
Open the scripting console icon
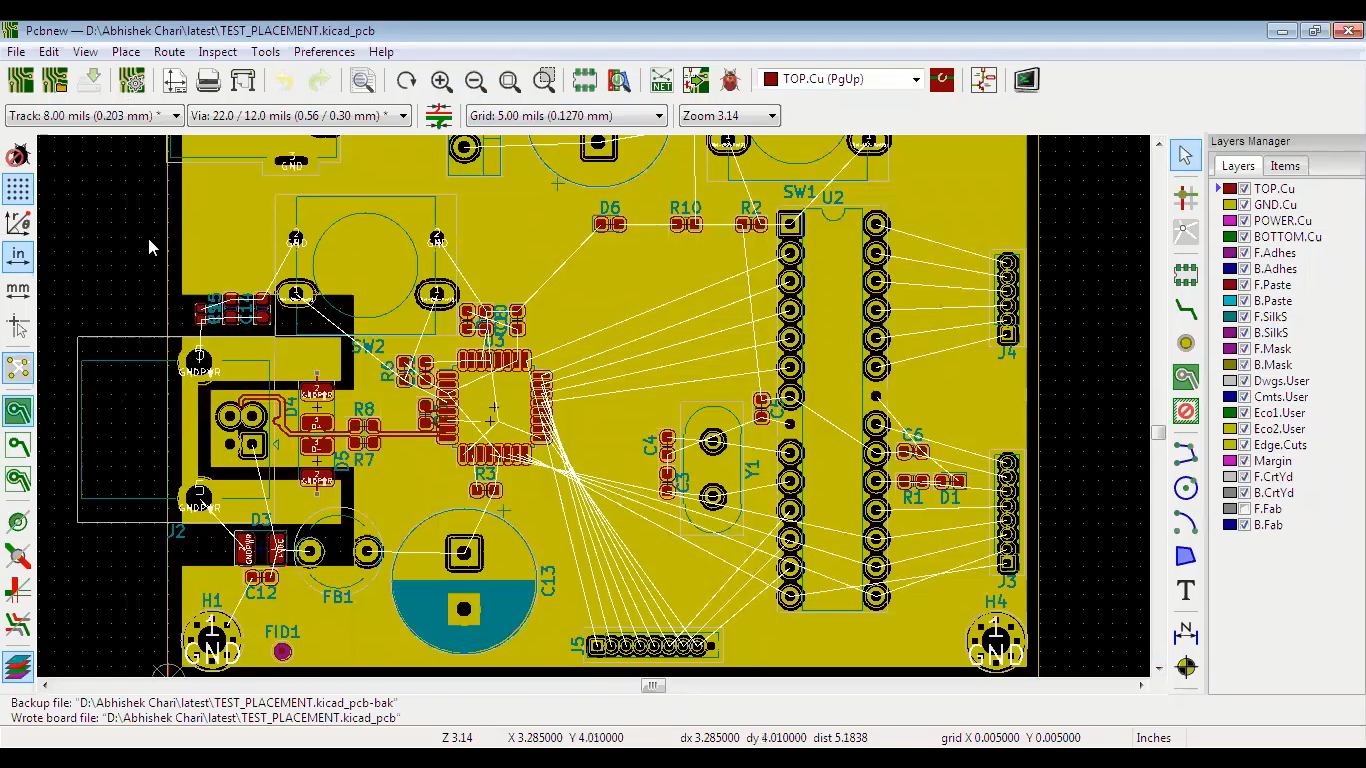coord(1027,80)
